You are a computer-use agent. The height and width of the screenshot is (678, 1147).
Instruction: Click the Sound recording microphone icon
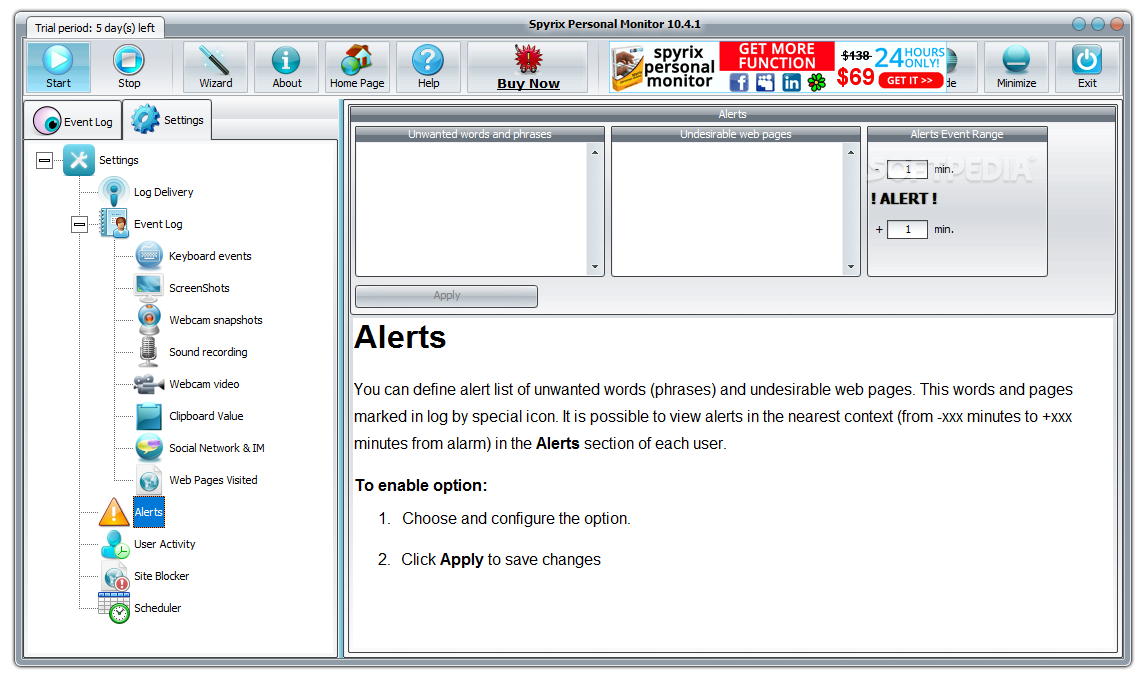pos(148,352)
